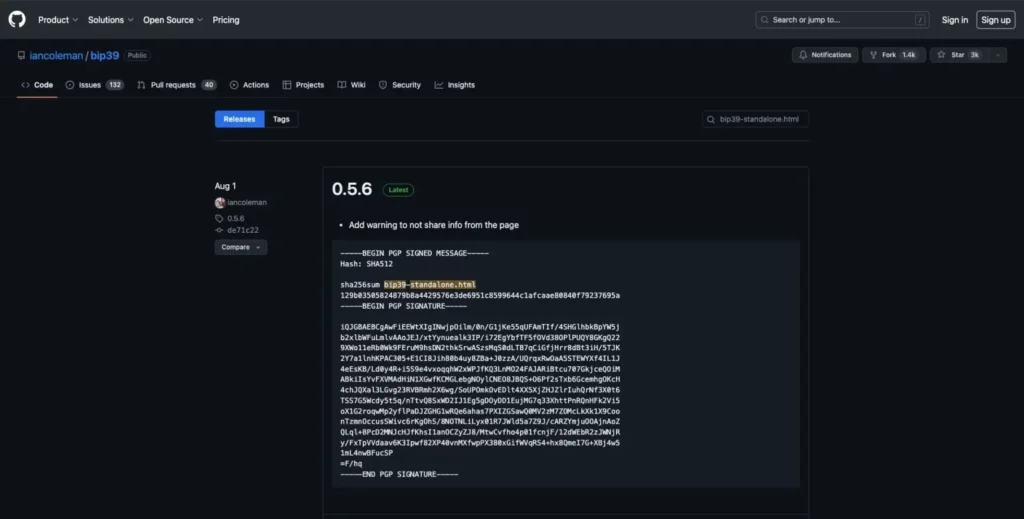Screen dimensions: 1024x519
Task: Open the 0.5.6 release title
Action: tap(351, 189)
